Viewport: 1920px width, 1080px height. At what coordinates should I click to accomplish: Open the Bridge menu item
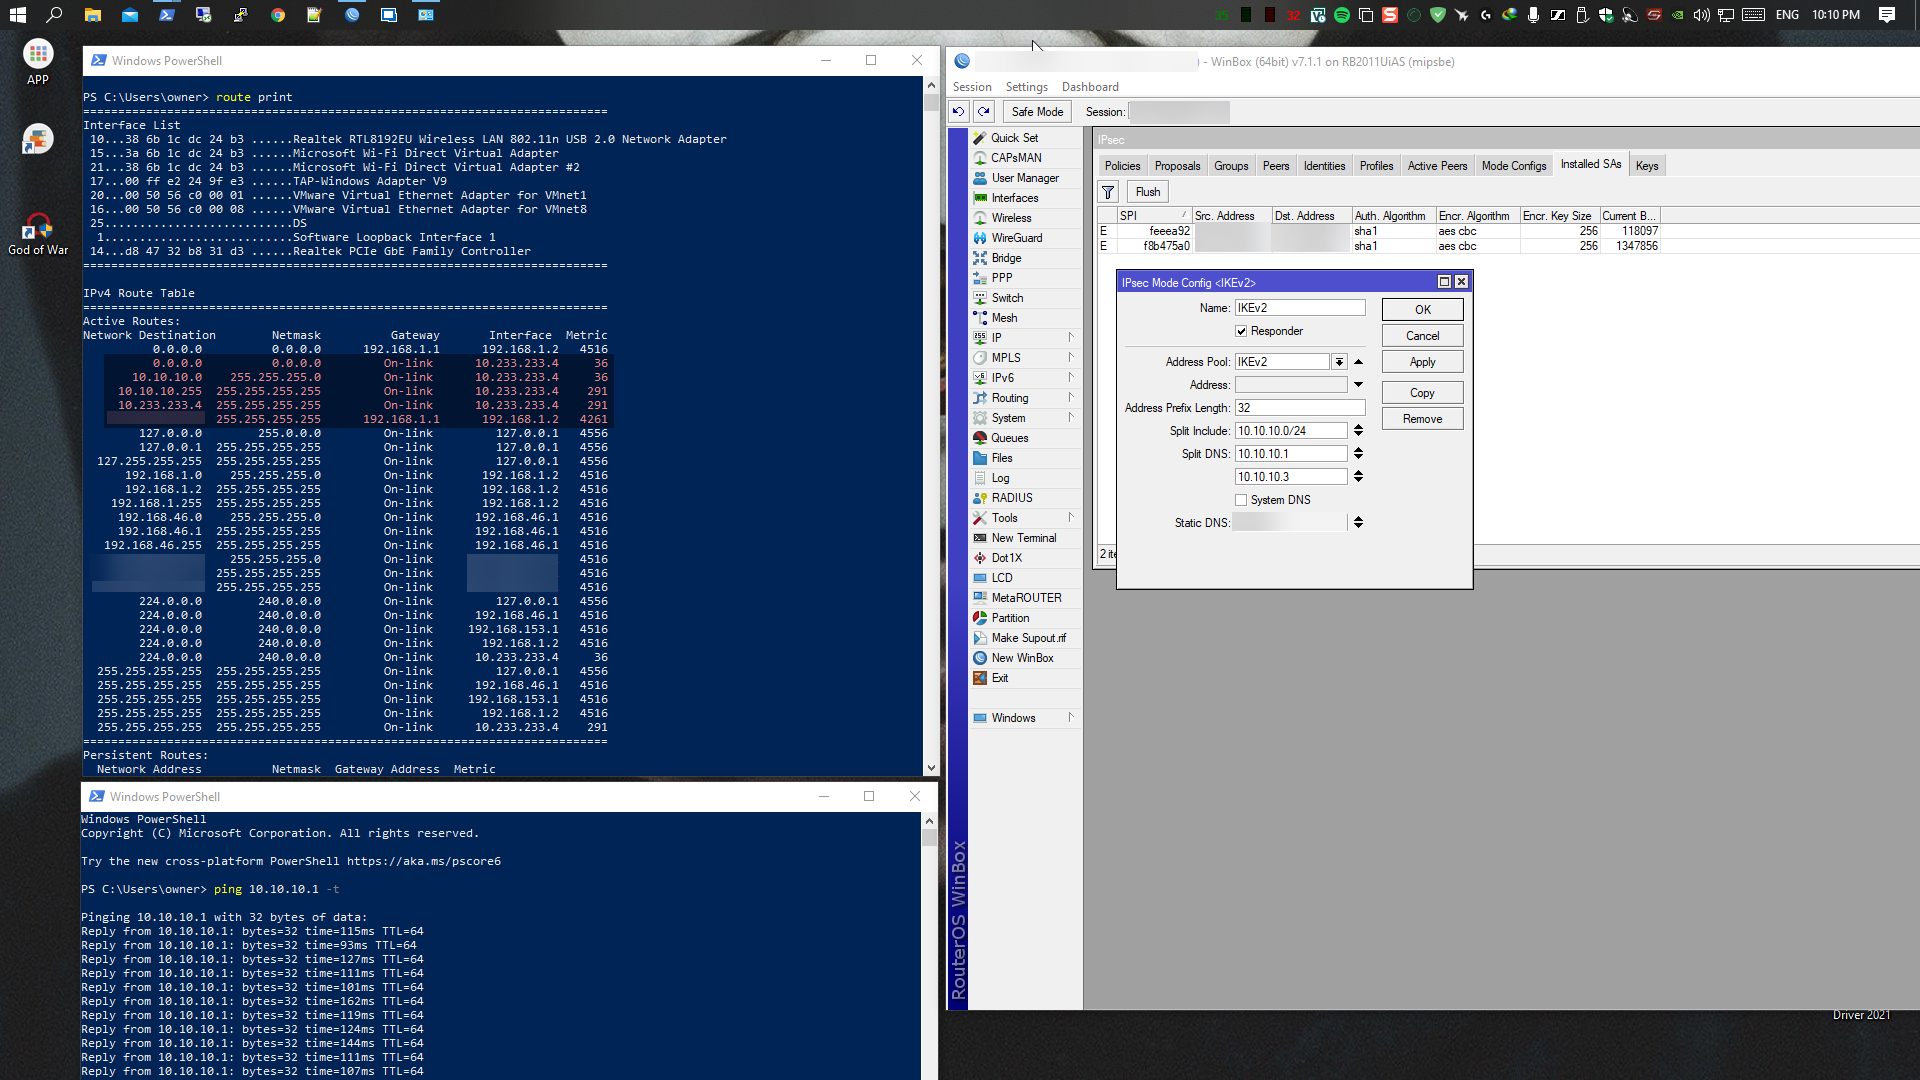[1006, 258]
